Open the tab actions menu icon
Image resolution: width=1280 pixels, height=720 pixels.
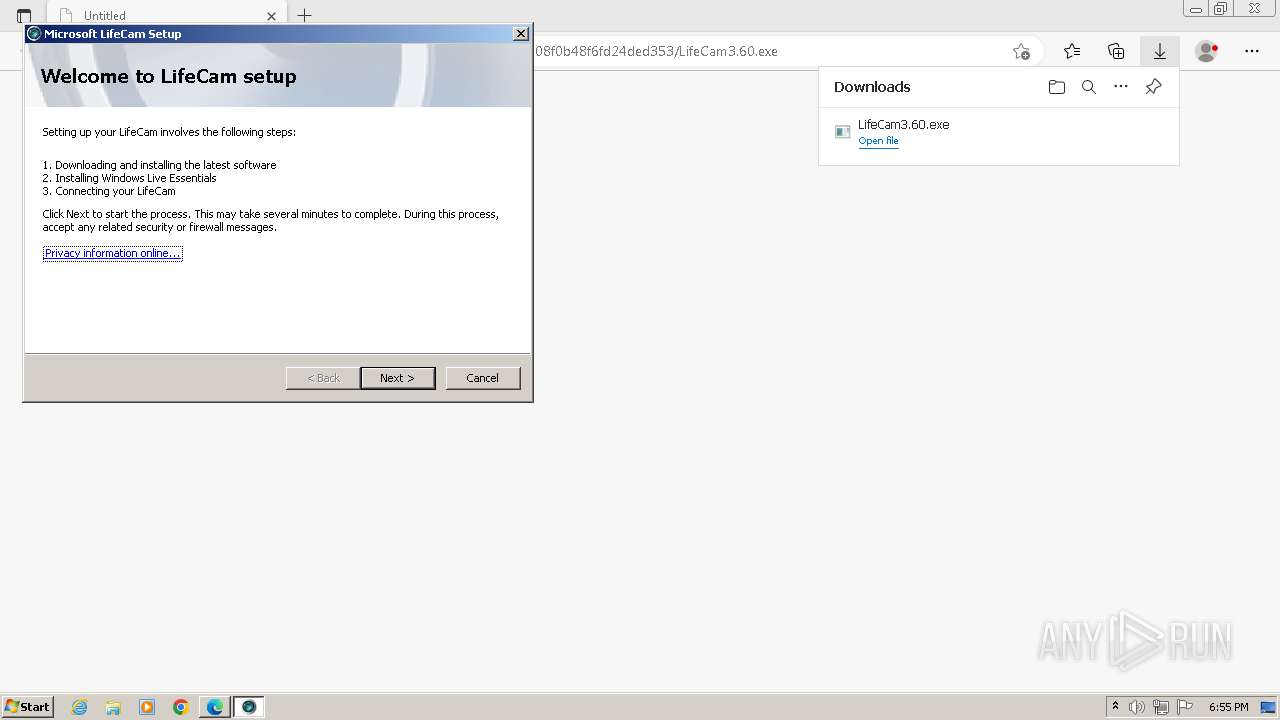24,16
